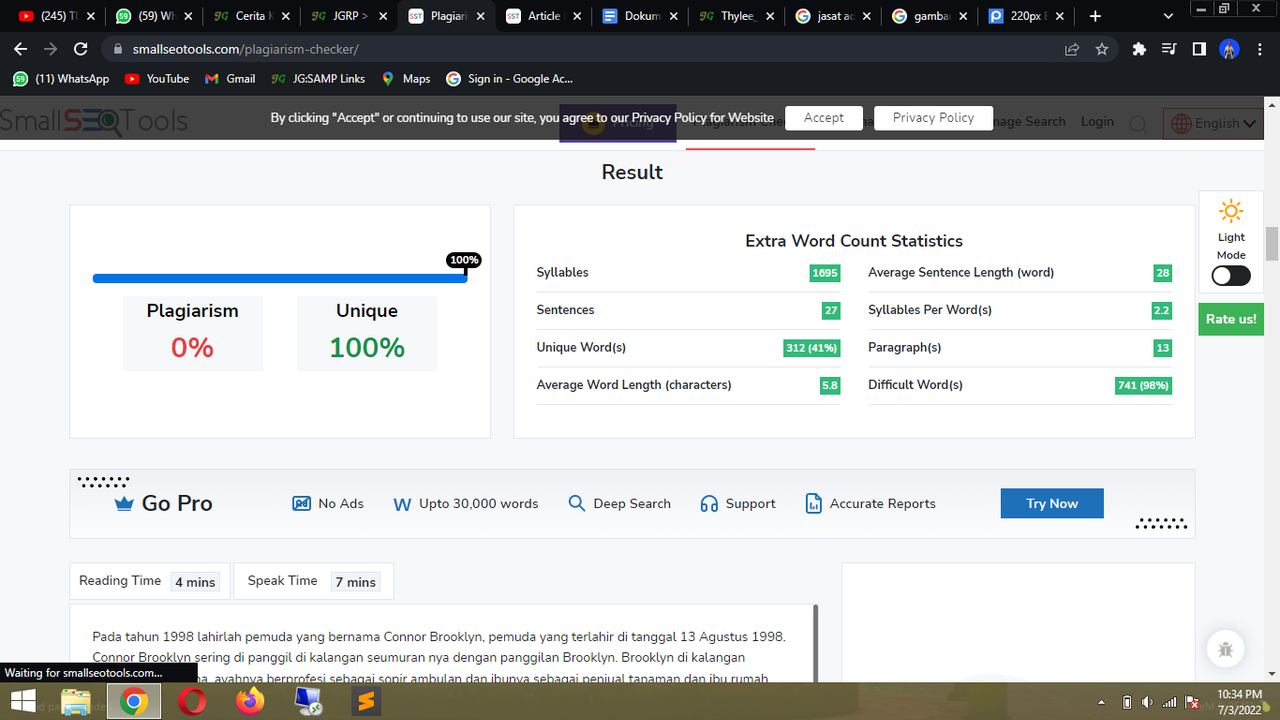Accept the privacy policy notice

tap(823, 118)
